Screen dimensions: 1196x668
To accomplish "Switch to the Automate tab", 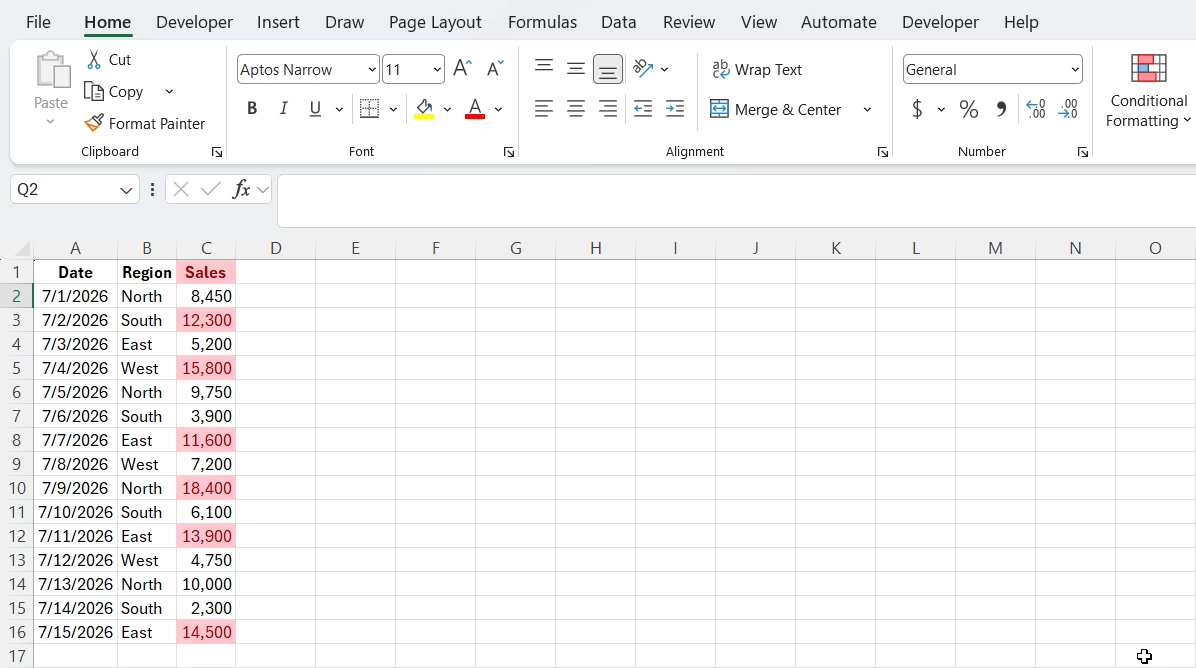I will (838, 22).
